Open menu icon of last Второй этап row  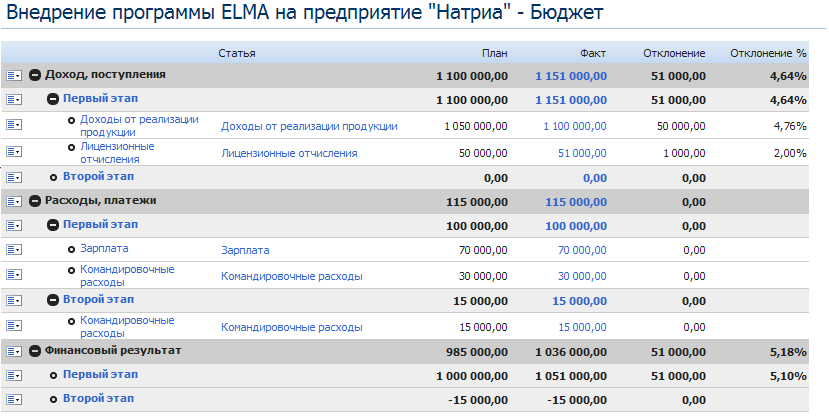pyautogui.click(x=14, y=400)
